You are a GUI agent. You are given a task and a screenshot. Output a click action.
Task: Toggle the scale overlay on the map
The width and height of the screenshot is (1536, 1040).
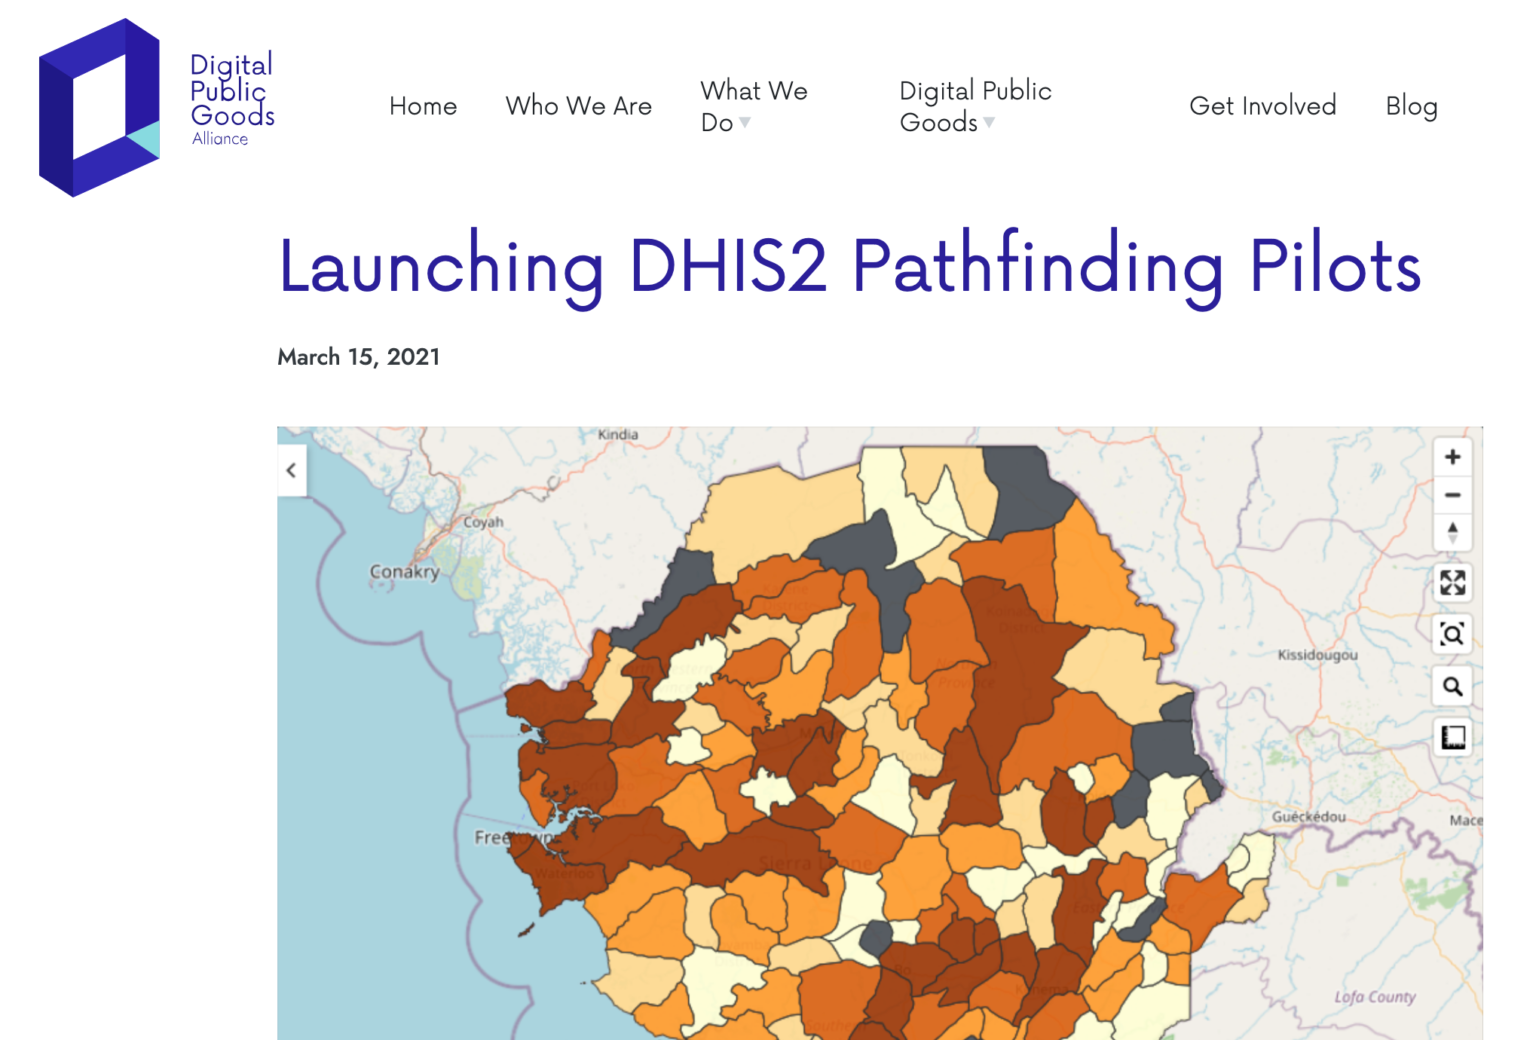coord(1453,737)
